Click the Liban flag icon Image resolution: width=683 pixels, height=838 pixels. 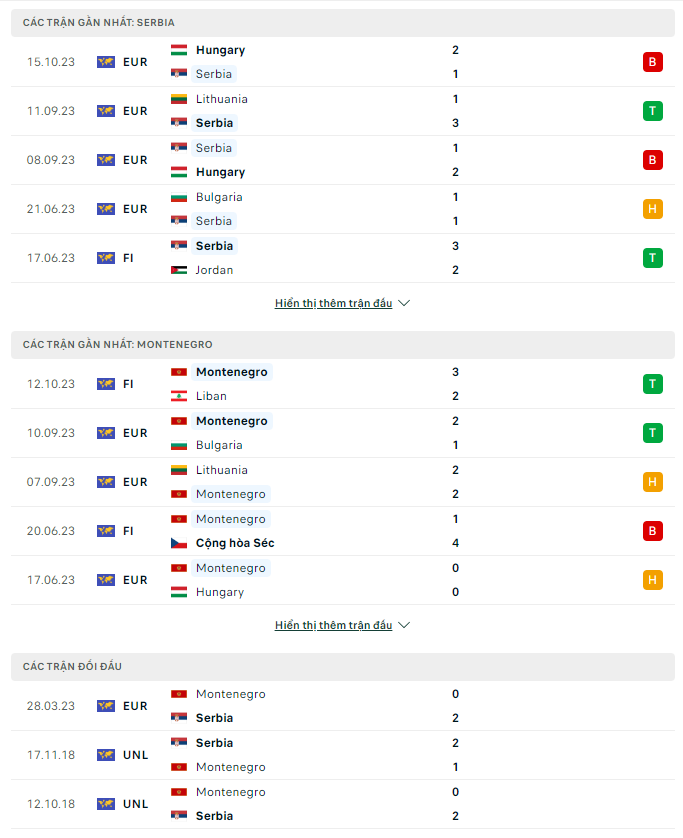click(179, 396)
